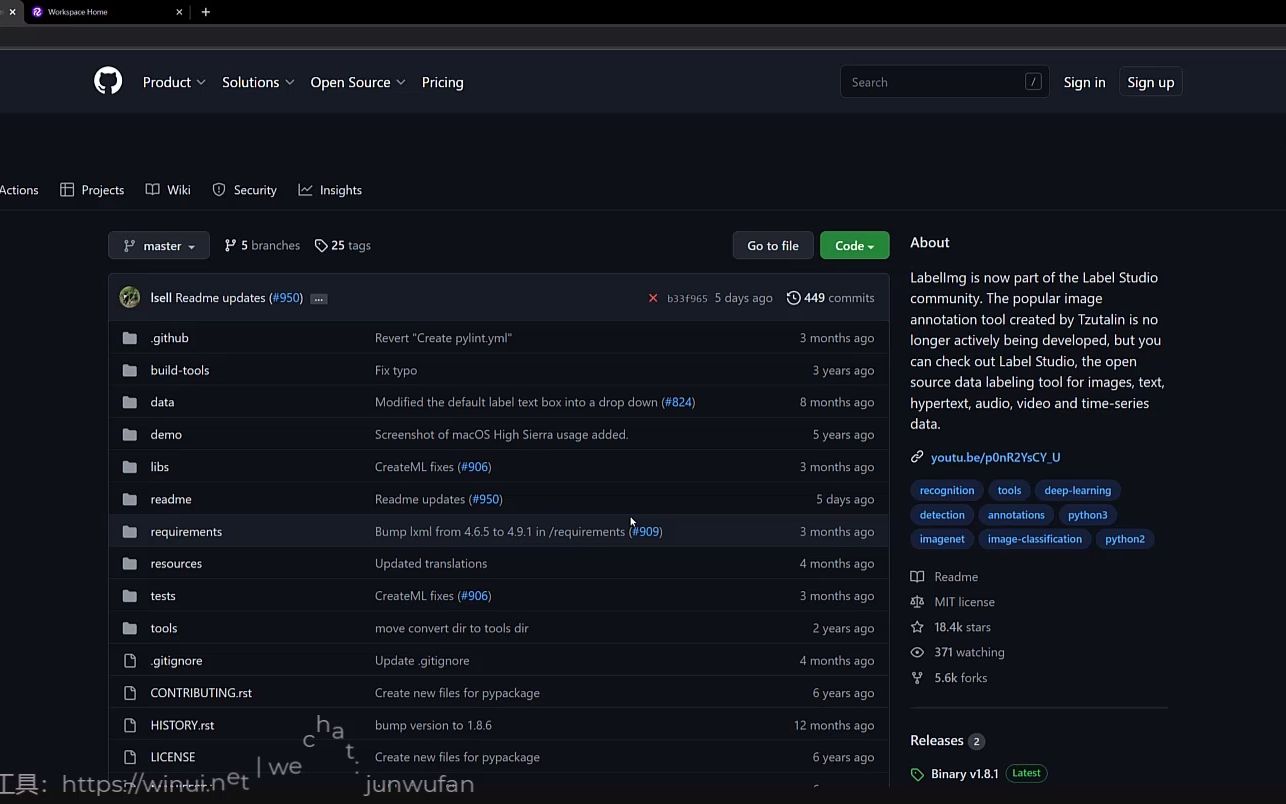1286x804 pixels.
Task: Select the detection topic tag
Action: point(942,515)
